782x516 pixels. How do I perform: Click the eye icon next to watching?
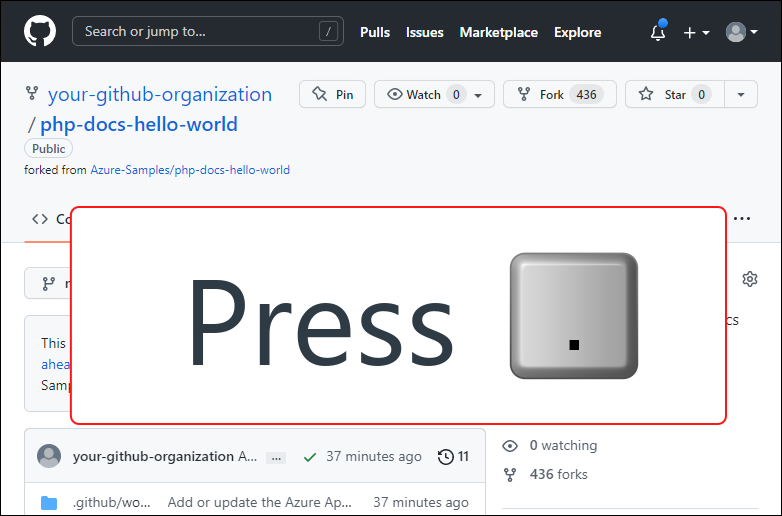coord(510,446)
